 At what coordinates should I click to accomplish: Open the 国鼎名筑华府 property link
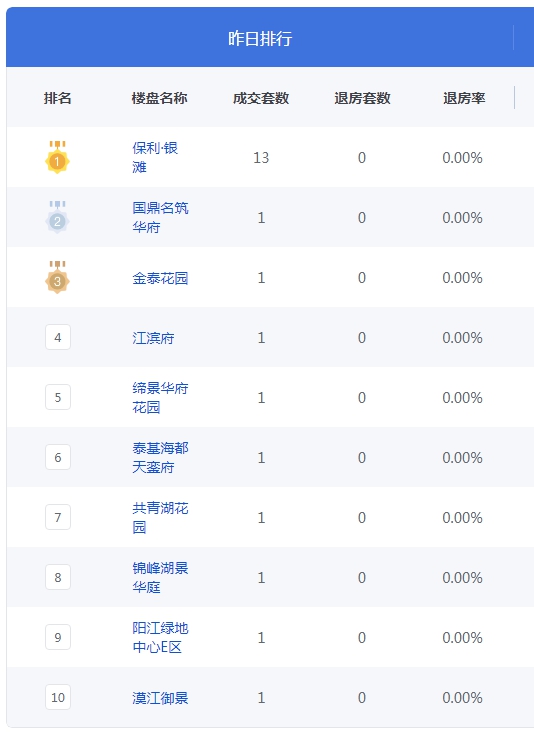pyautogui.click(x=161, y=217)
